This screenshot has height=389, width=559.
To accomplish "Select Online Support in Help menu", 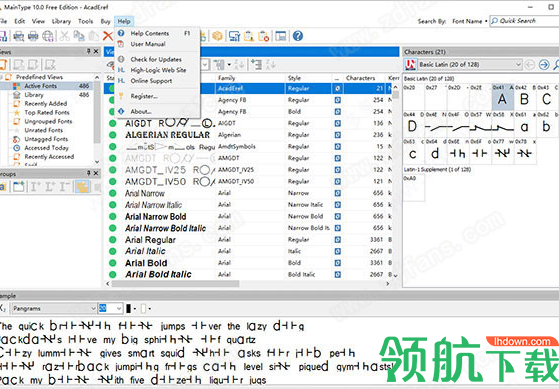I will click(x=157, y=81).
